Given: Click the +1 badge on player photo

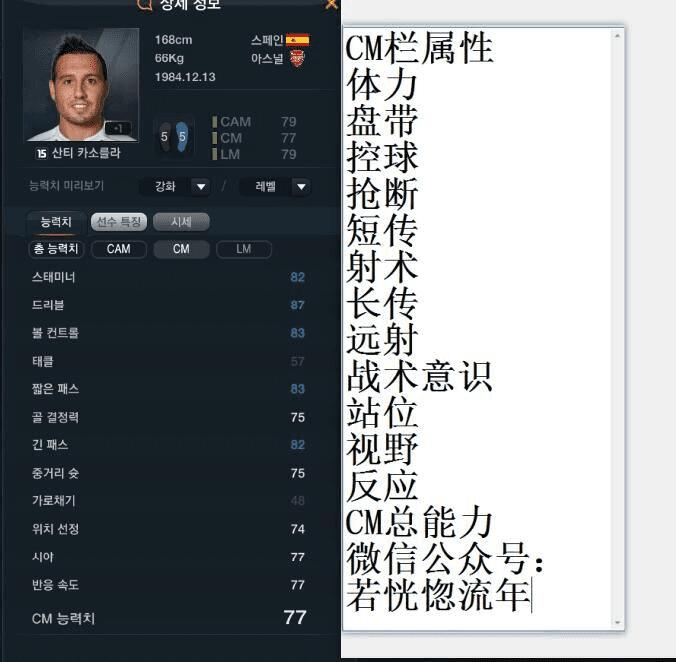Looking at the screenshot, I should click(118, 128).
